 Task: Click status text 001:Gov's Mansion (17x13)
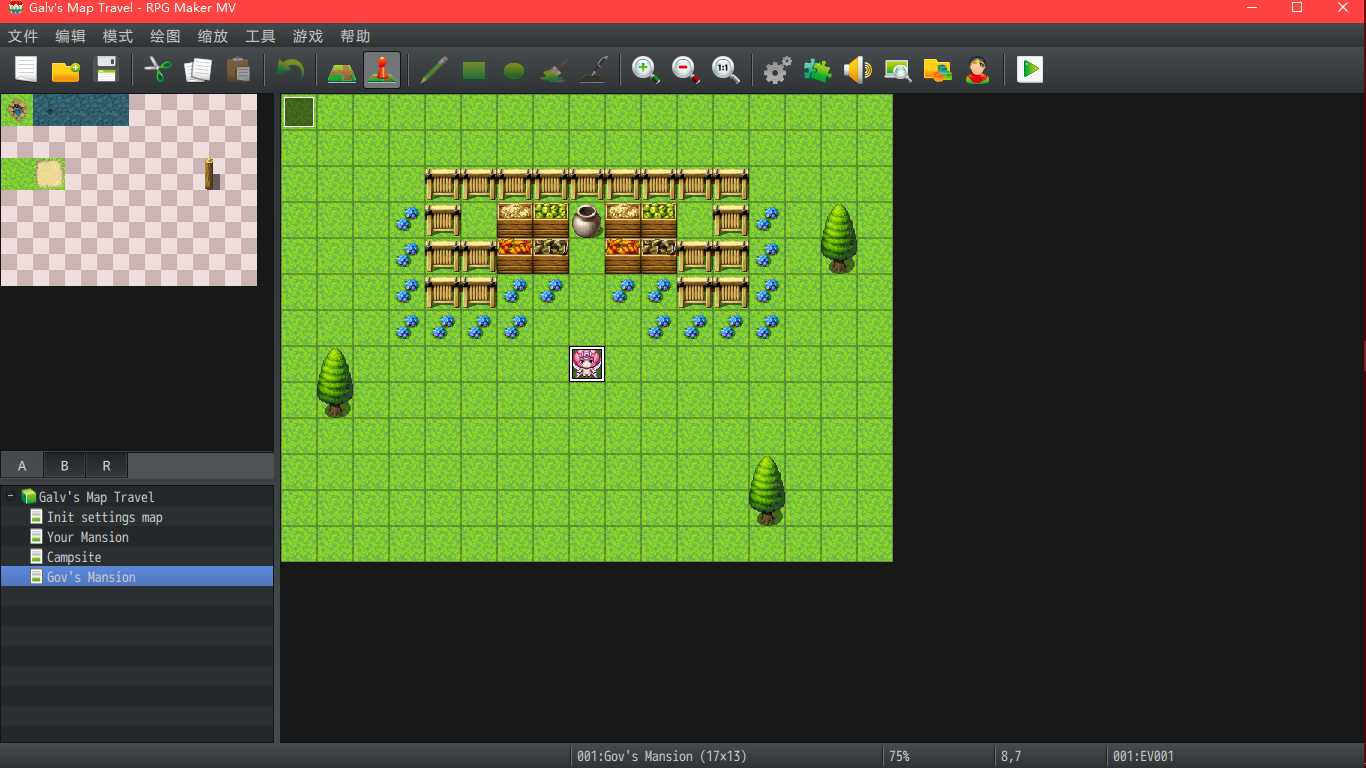[661, 756]
